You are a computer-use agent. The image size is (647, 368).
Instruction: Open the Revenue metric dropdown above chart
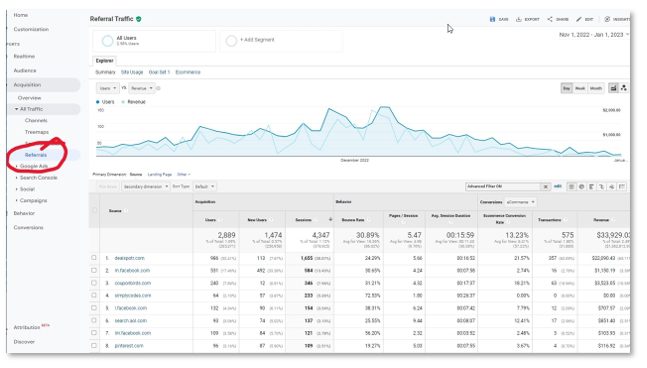click(142, 88)
